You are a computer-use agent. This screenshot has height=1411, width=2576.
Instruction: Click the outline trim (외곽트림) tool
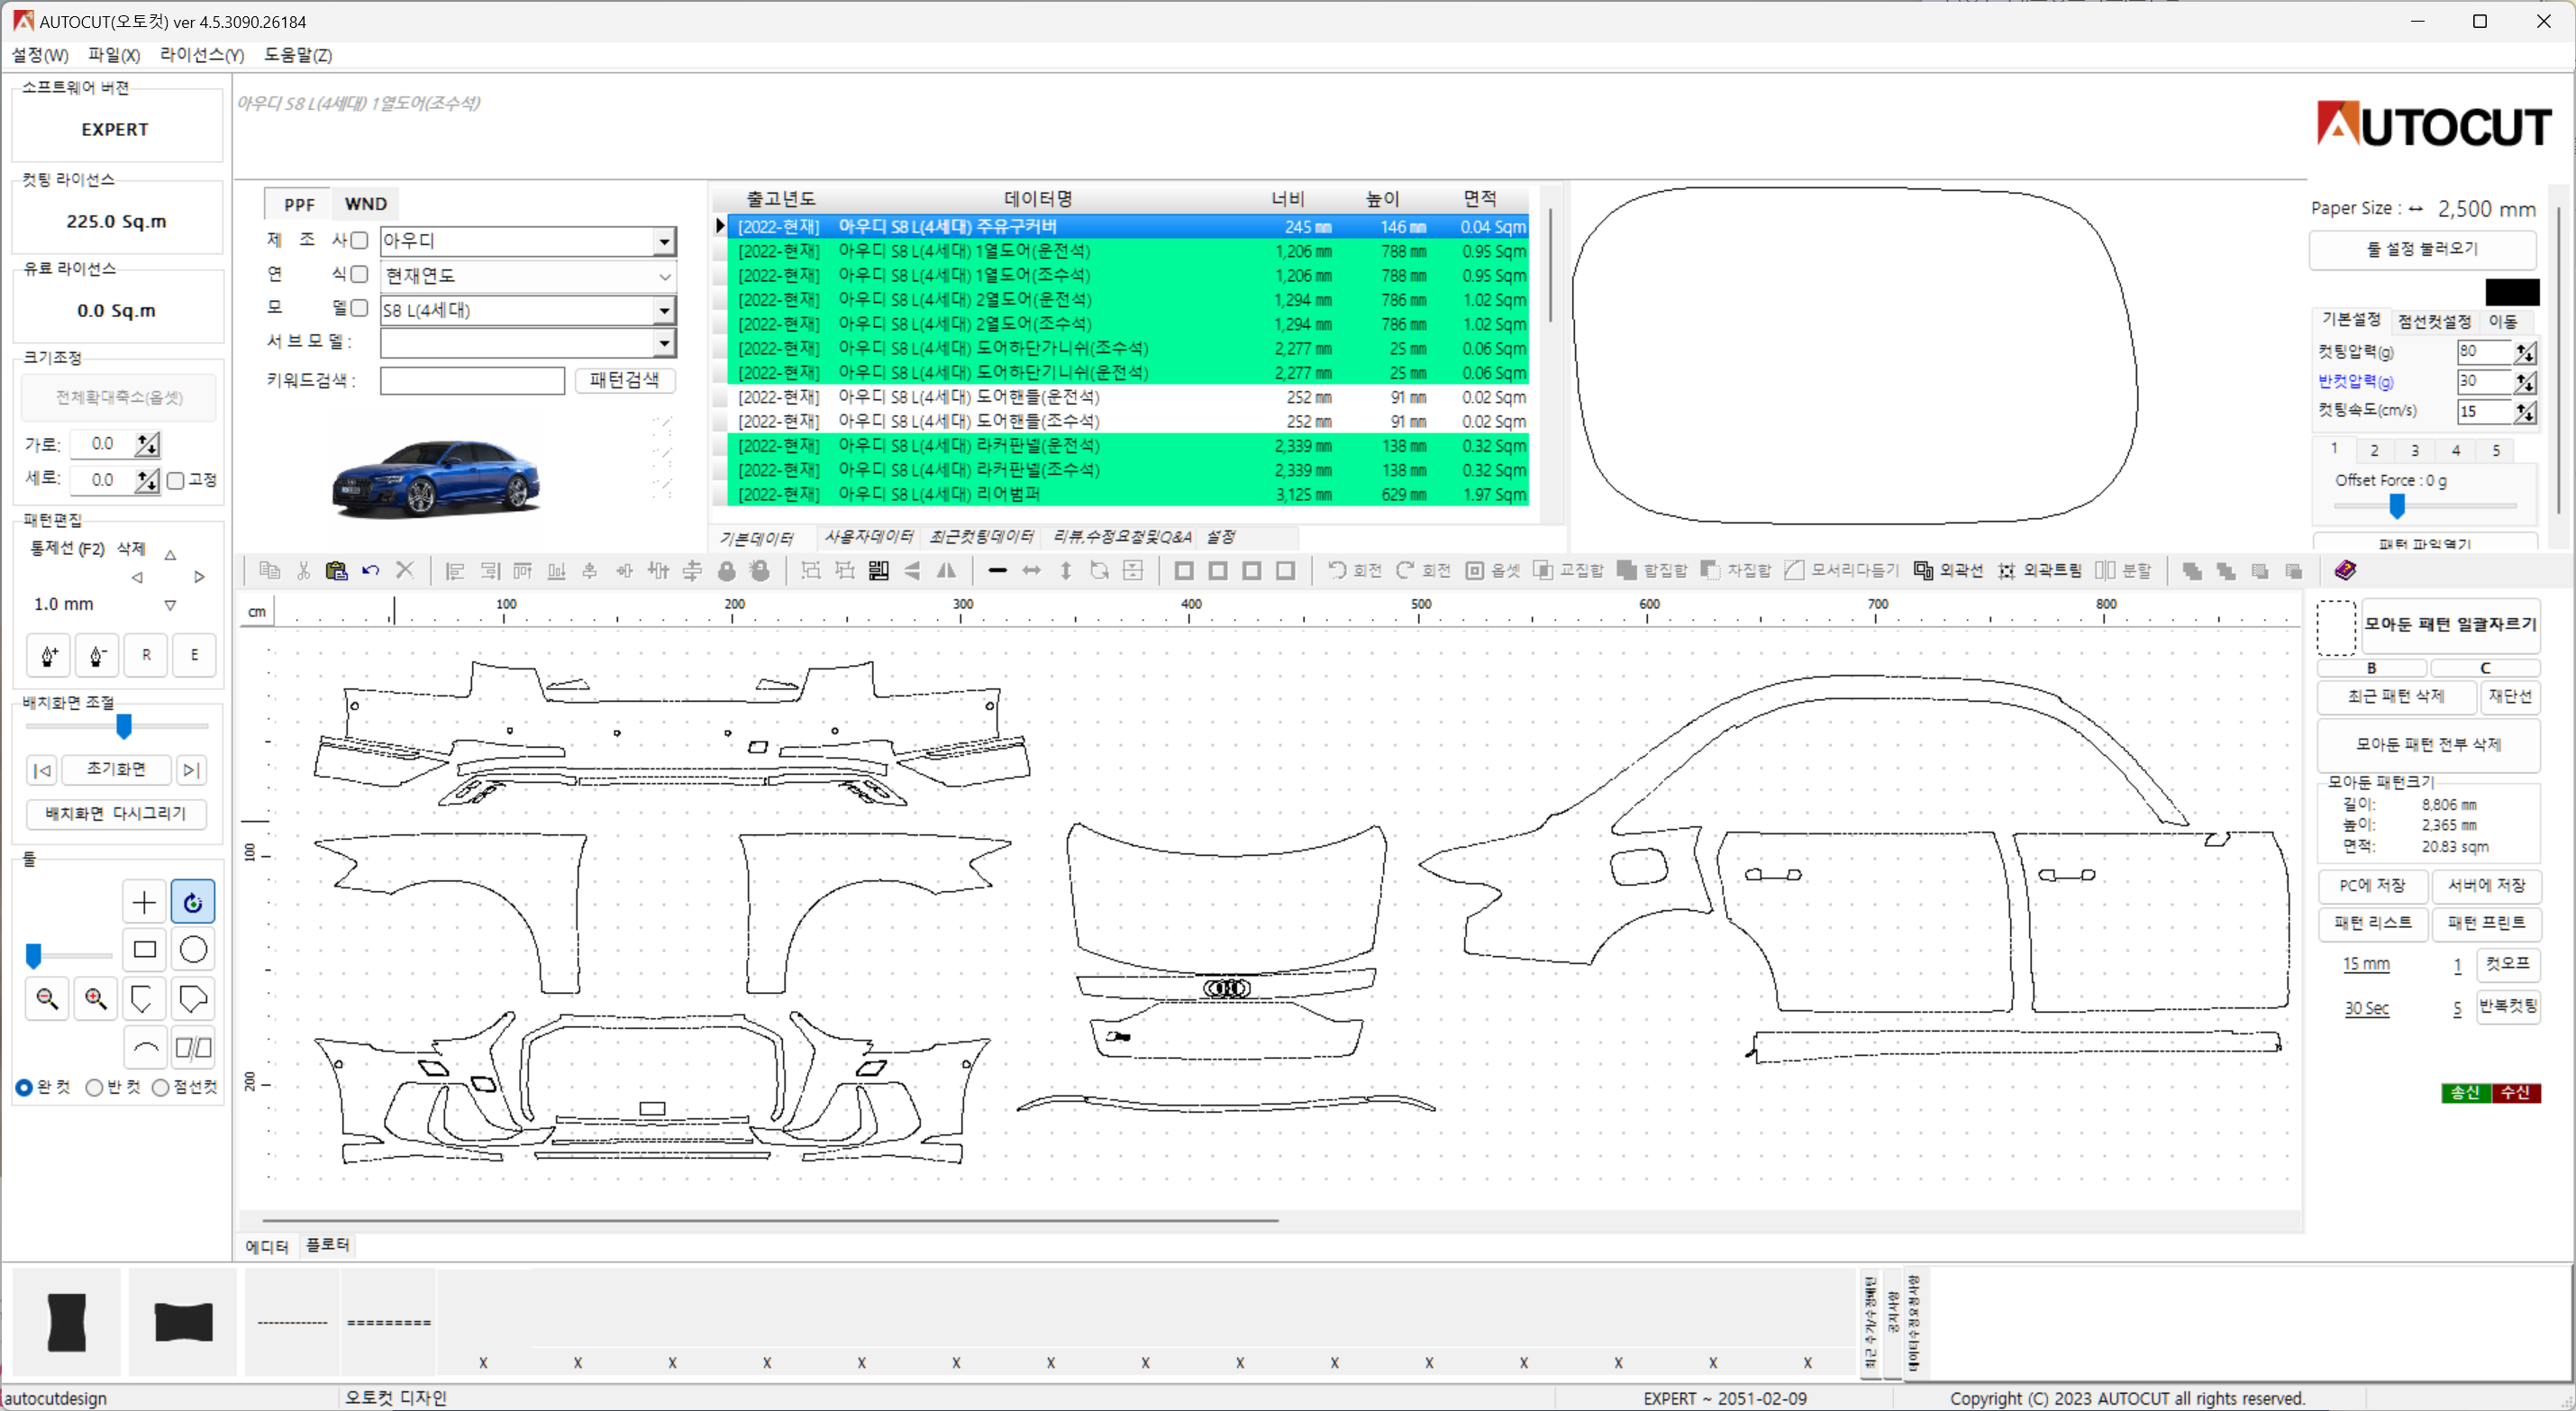click(2040, 570)
